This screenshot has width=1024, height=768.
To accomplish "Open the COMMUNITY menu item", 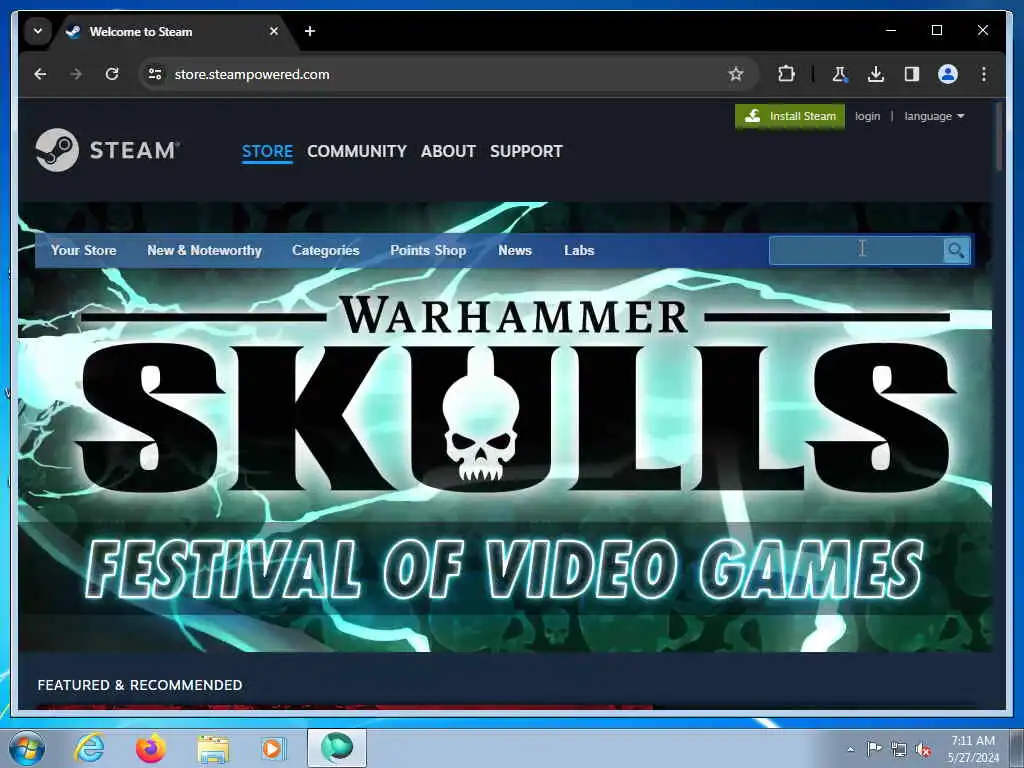I will (357, 152).
